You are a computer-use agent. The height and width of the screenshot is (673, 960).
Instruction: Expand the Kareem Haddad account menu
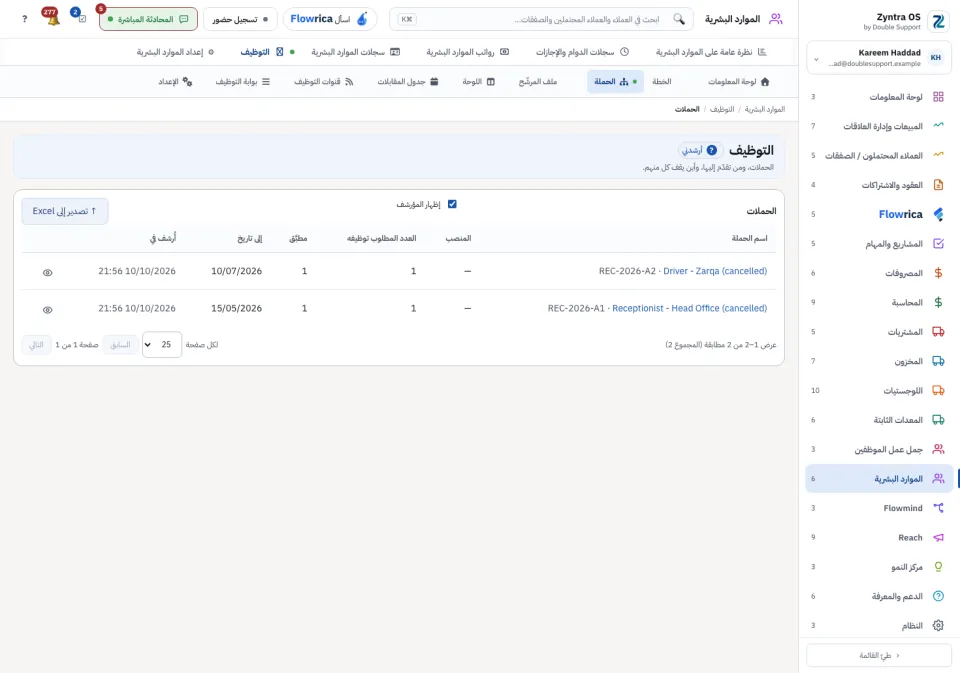pyautogui.click(x=879, y=58)
